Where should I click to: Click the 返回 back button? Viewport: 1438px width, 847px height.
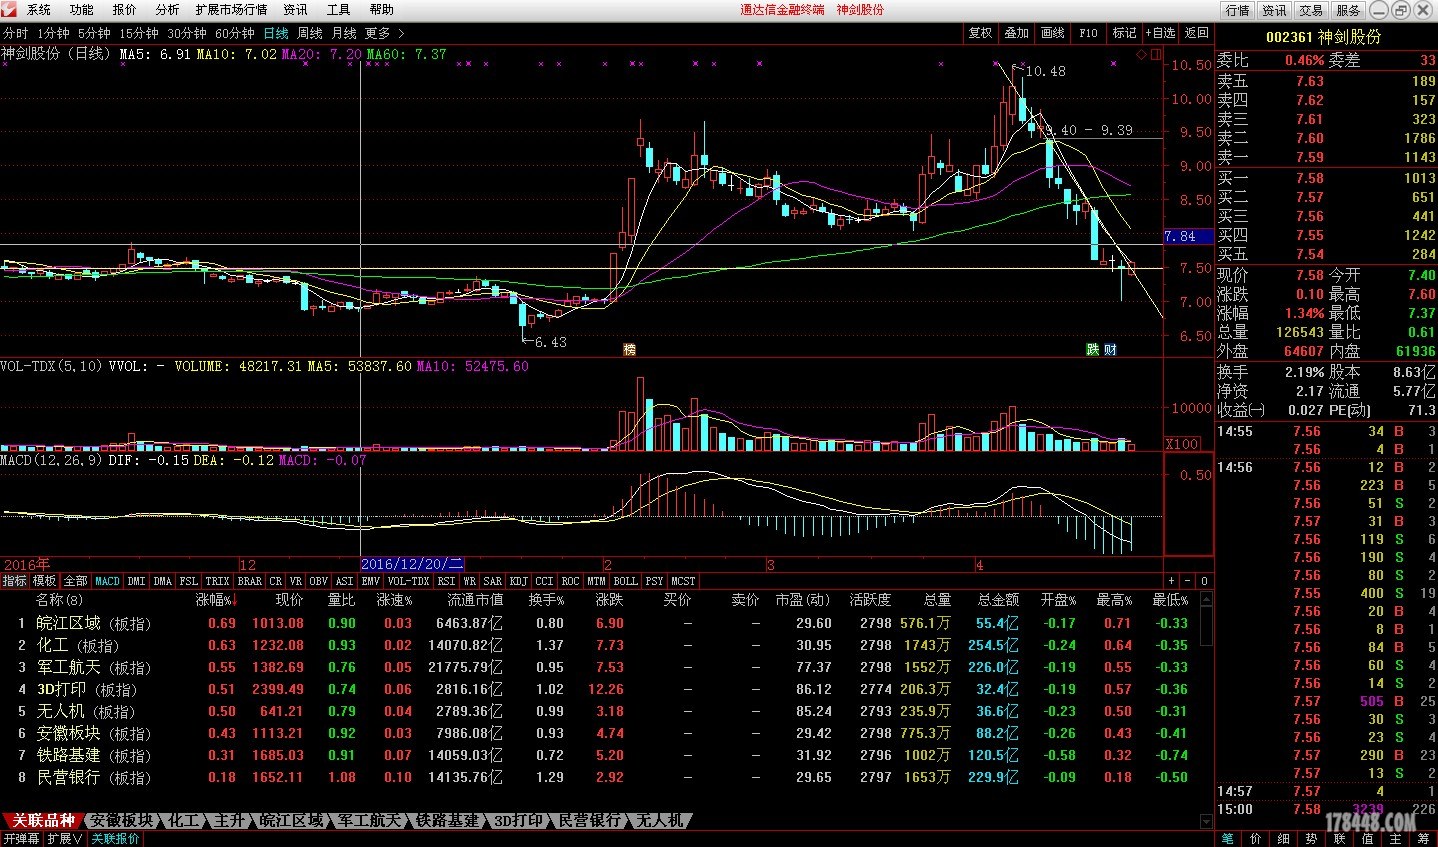pyautogui.click(x=1196, y=33)
